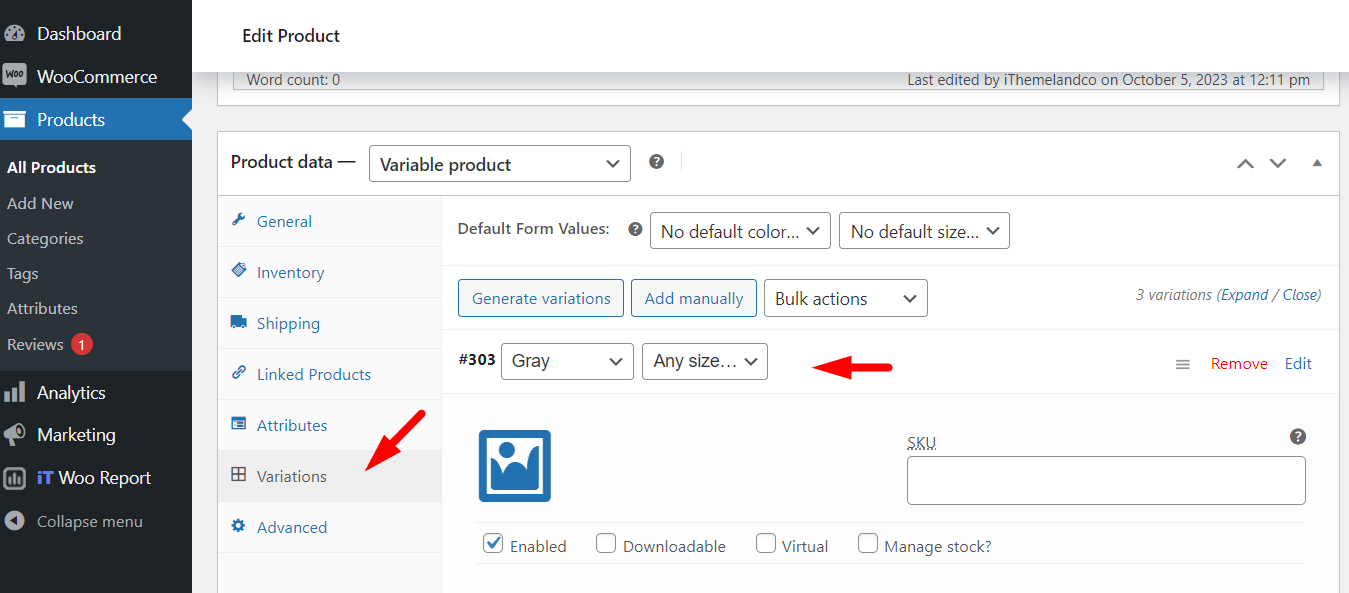Open the Bulk actions dropdown
The width and height of the screenshot is (1349, 593).
pyautogui.click(x=845, y=298)
